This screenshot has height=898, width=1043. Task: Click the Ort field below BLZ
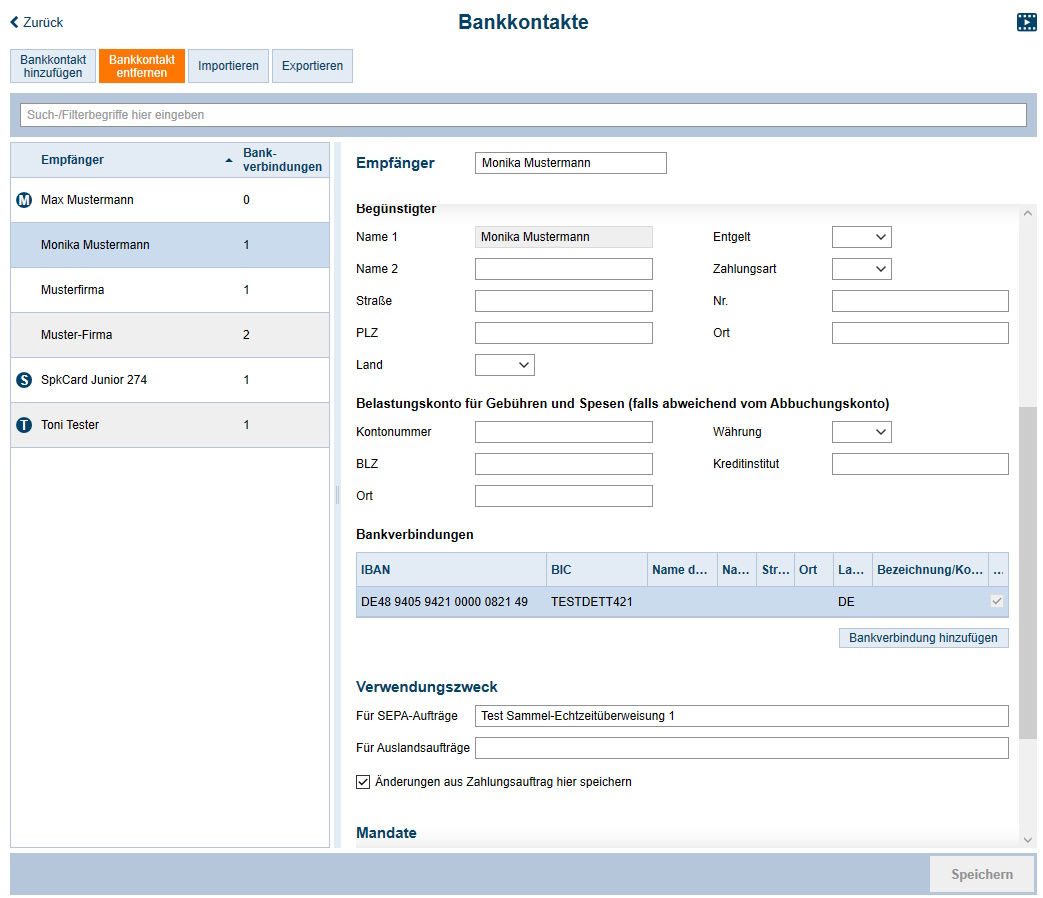point(563,496)
